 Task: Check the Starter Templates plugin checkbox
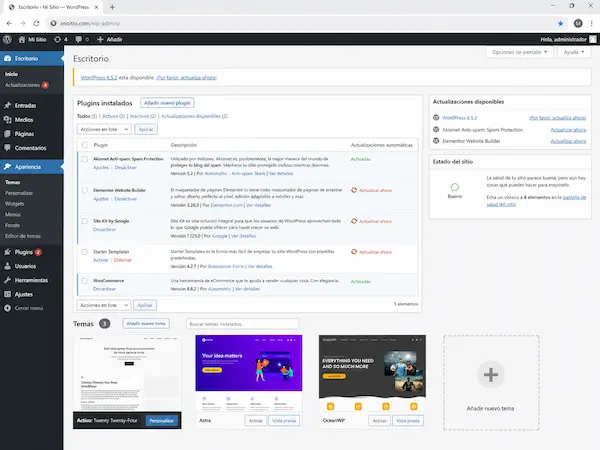pyautogui.click(x=85, y=252)
